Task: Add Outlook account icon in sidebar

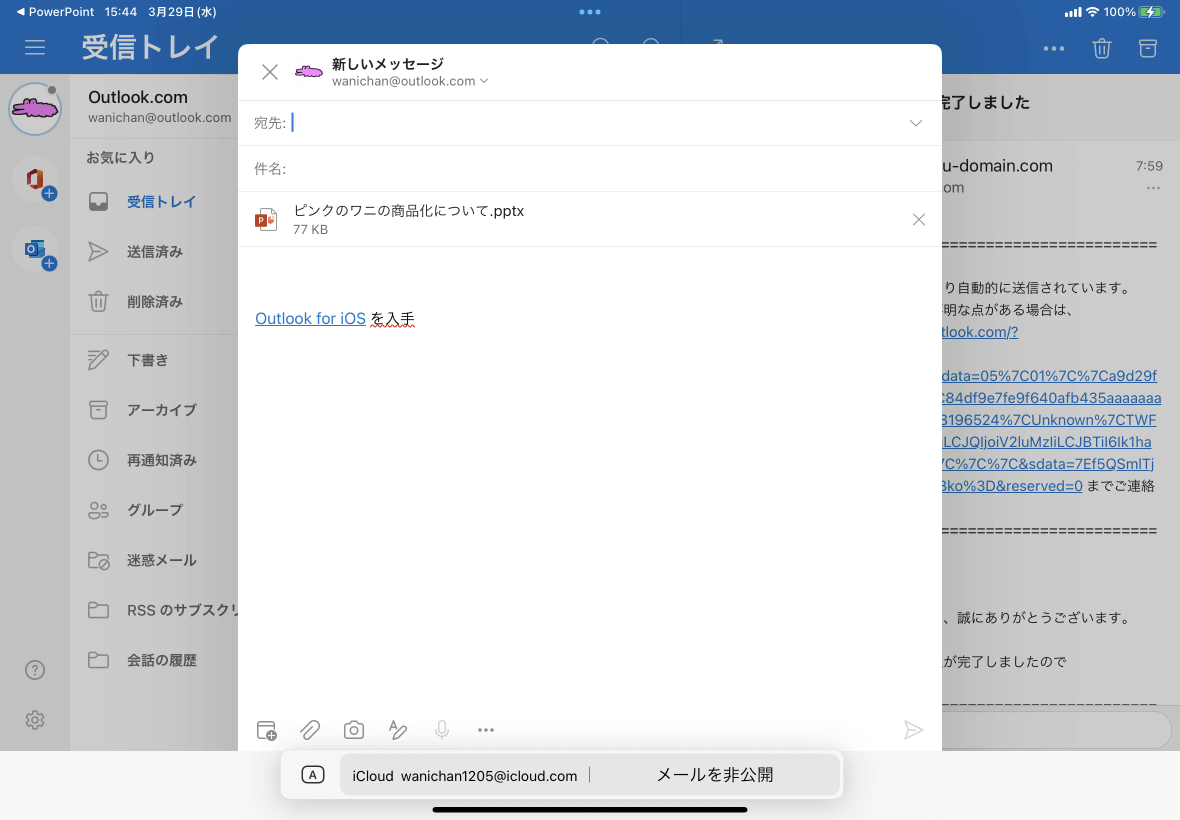Action: 35,251
